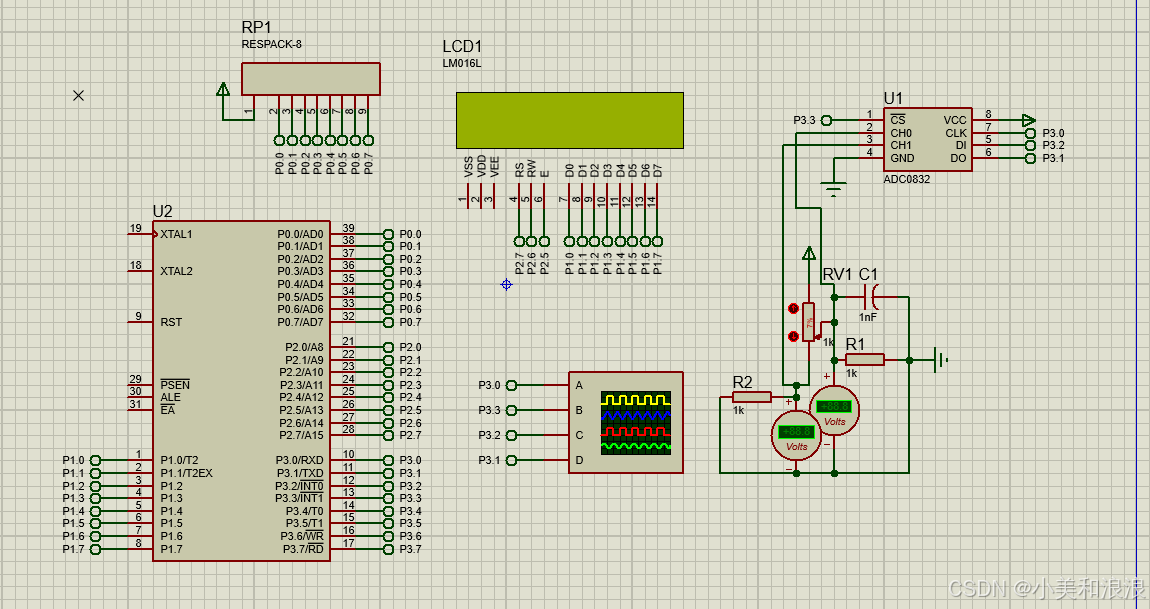Viewport: 1150px width, 609px height.
Task: Click the X origin marker at top left
Action: 78,95
